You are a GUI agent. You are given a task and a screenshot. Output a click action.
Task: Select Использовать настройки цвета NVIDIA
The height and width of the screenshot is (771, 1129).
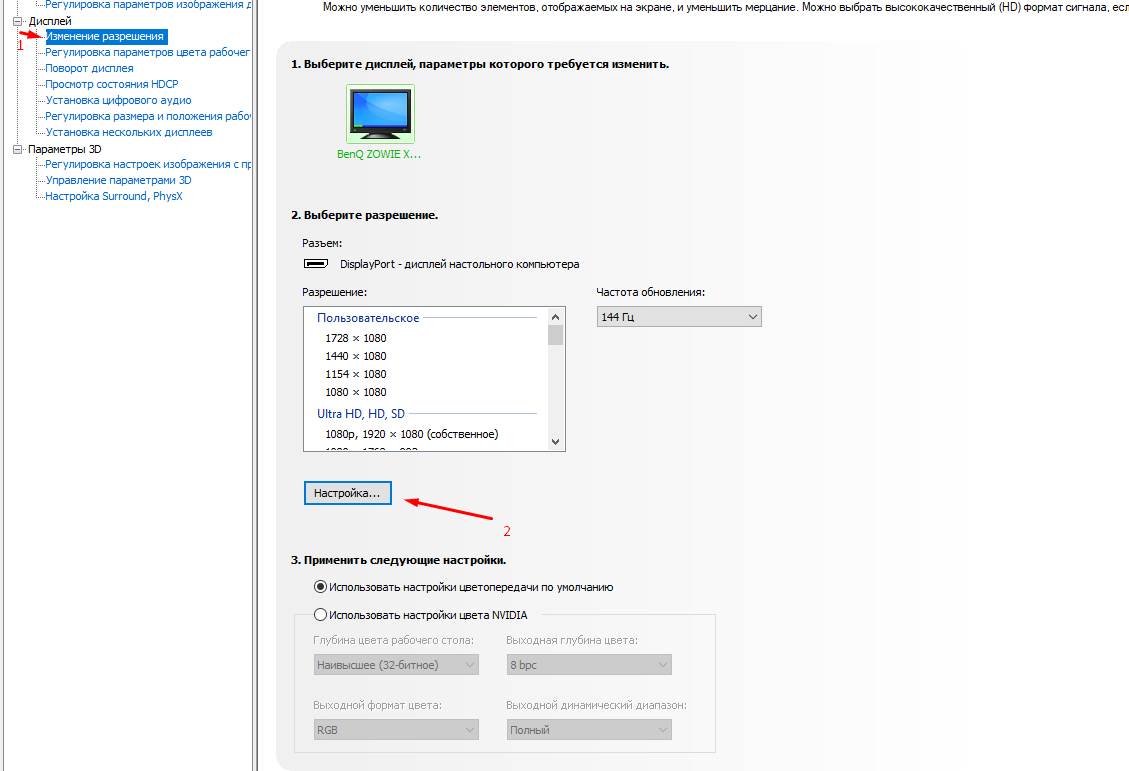[420, 615]
